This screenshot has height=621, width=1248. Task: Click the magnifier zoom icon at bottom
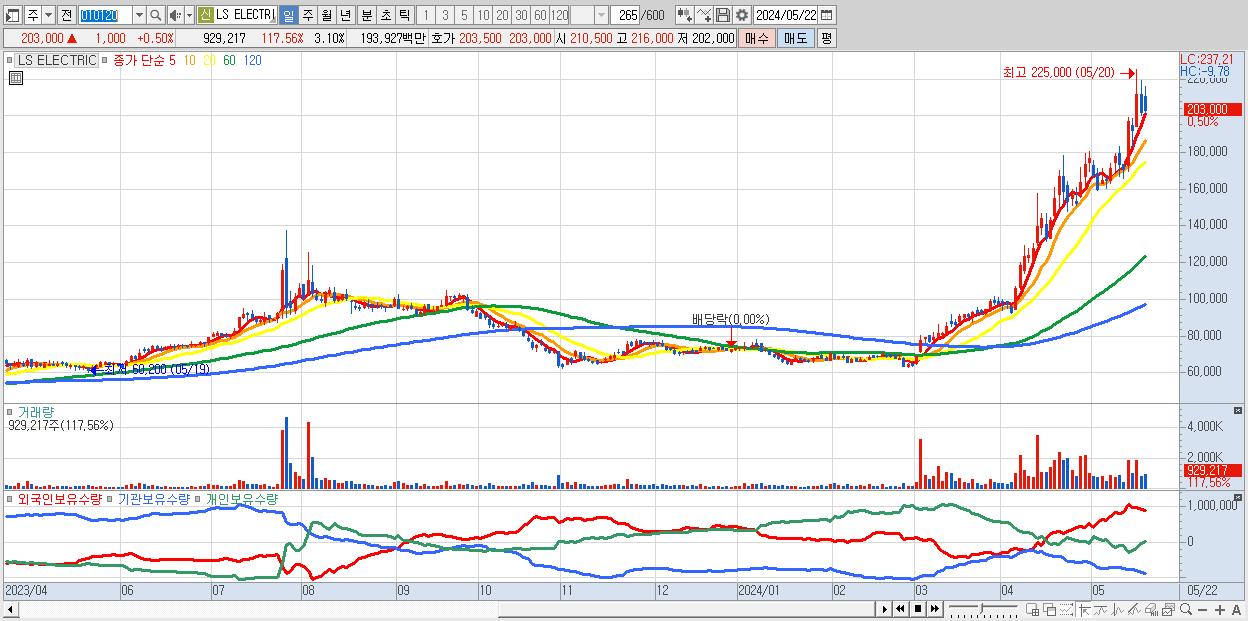pyautogui.click(x=1185, y=609)
